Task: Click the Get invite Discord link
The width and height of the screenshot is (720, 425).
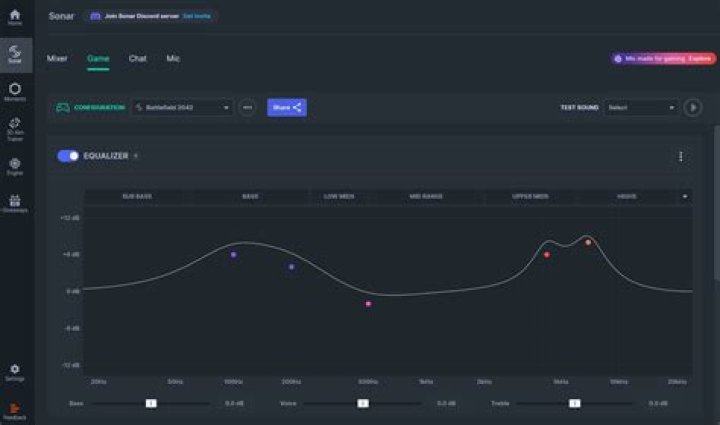Action: pos(197,16)
